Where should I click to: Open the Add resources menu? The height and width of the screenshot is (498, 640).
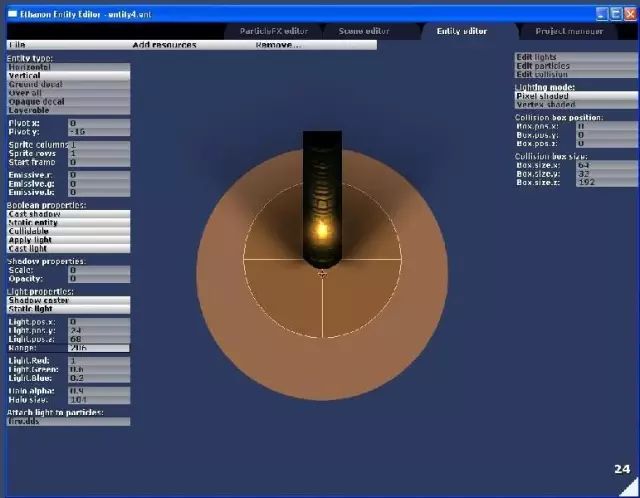pyautogui.click(x=164, y=45)
